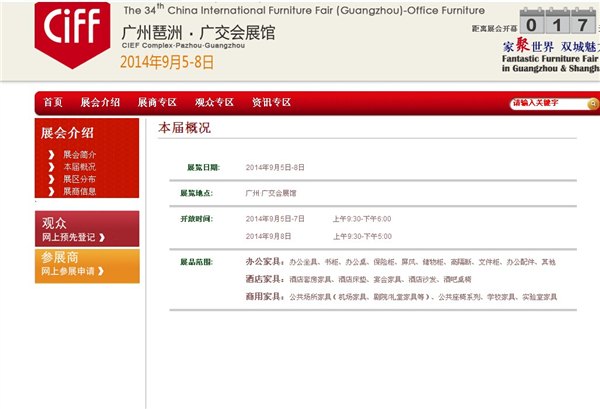Click the 酒店家具 category heading
This screenshot has width=600, height=409.
point(264,279)
